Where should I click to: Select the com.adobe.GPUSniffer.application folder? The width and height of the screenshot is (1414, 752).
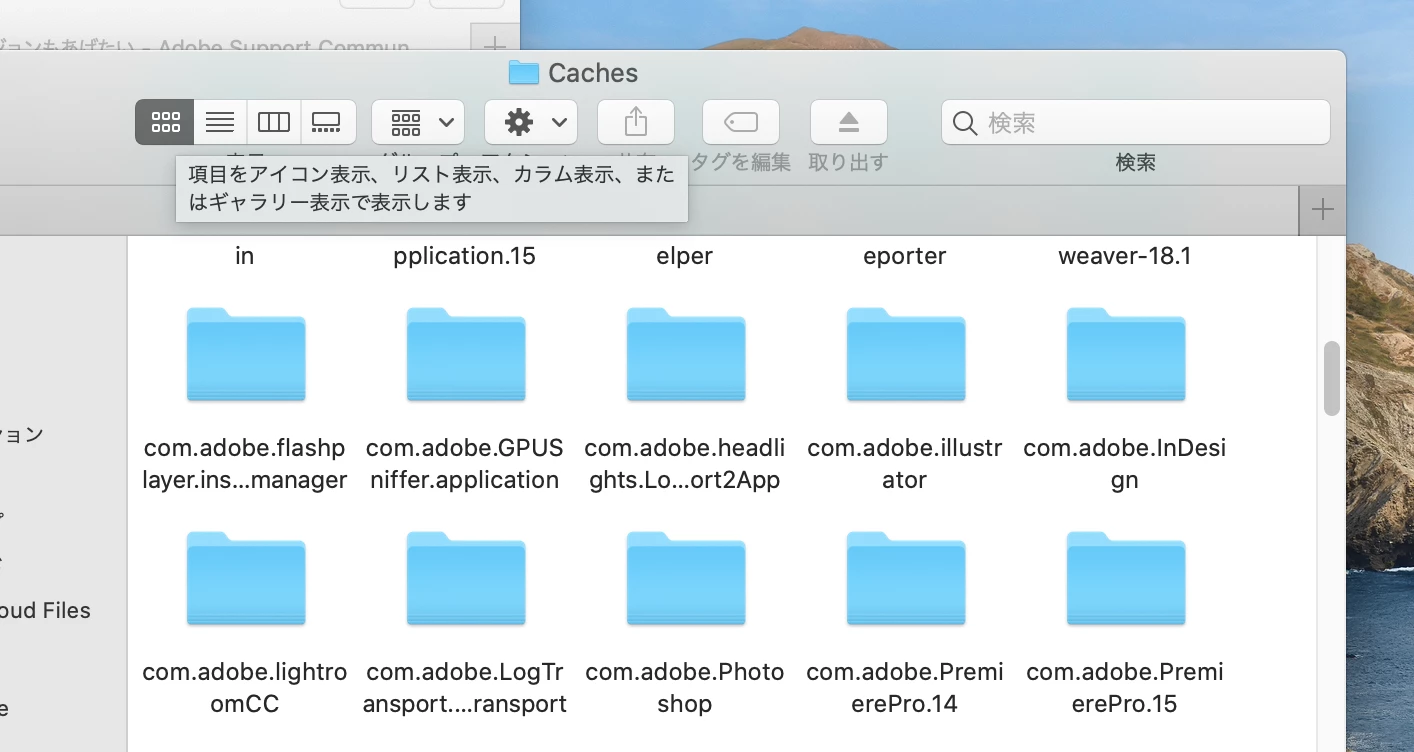(466, 355)
